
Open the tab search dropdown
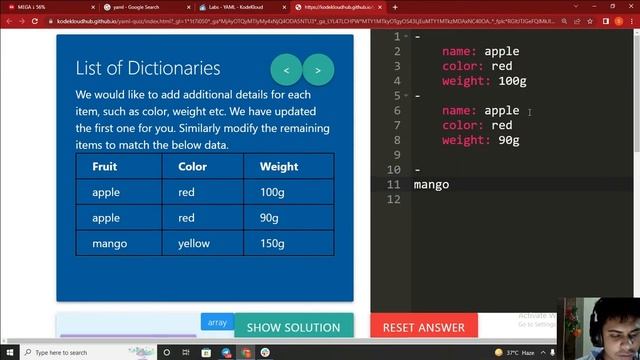tap(576, 7)
